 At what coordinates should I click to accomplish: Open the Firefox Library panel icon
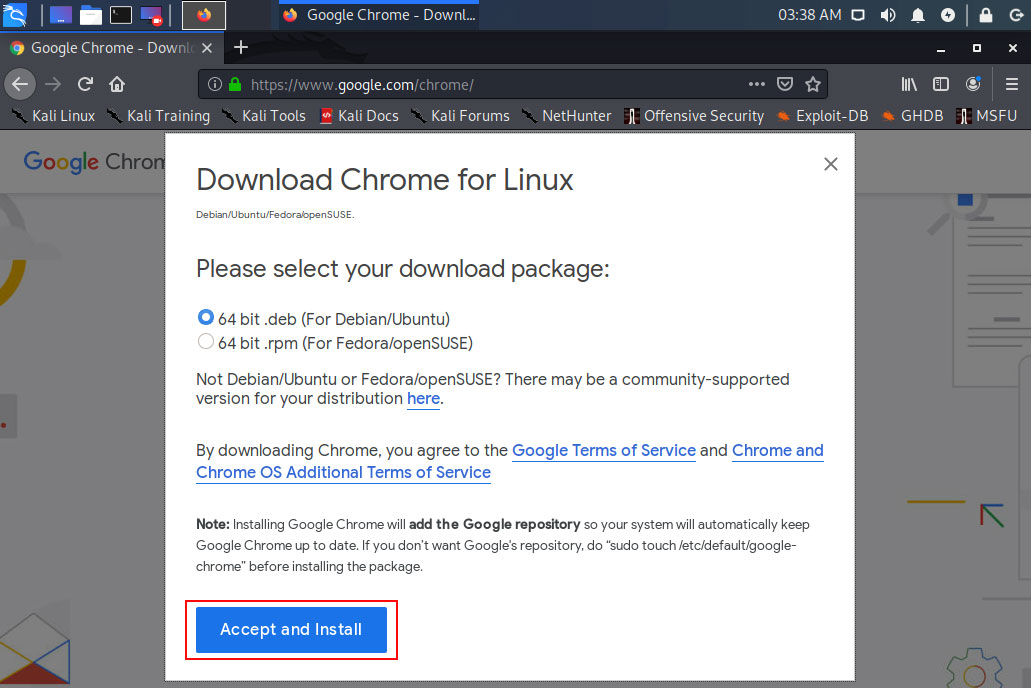(x=910, y=84)
